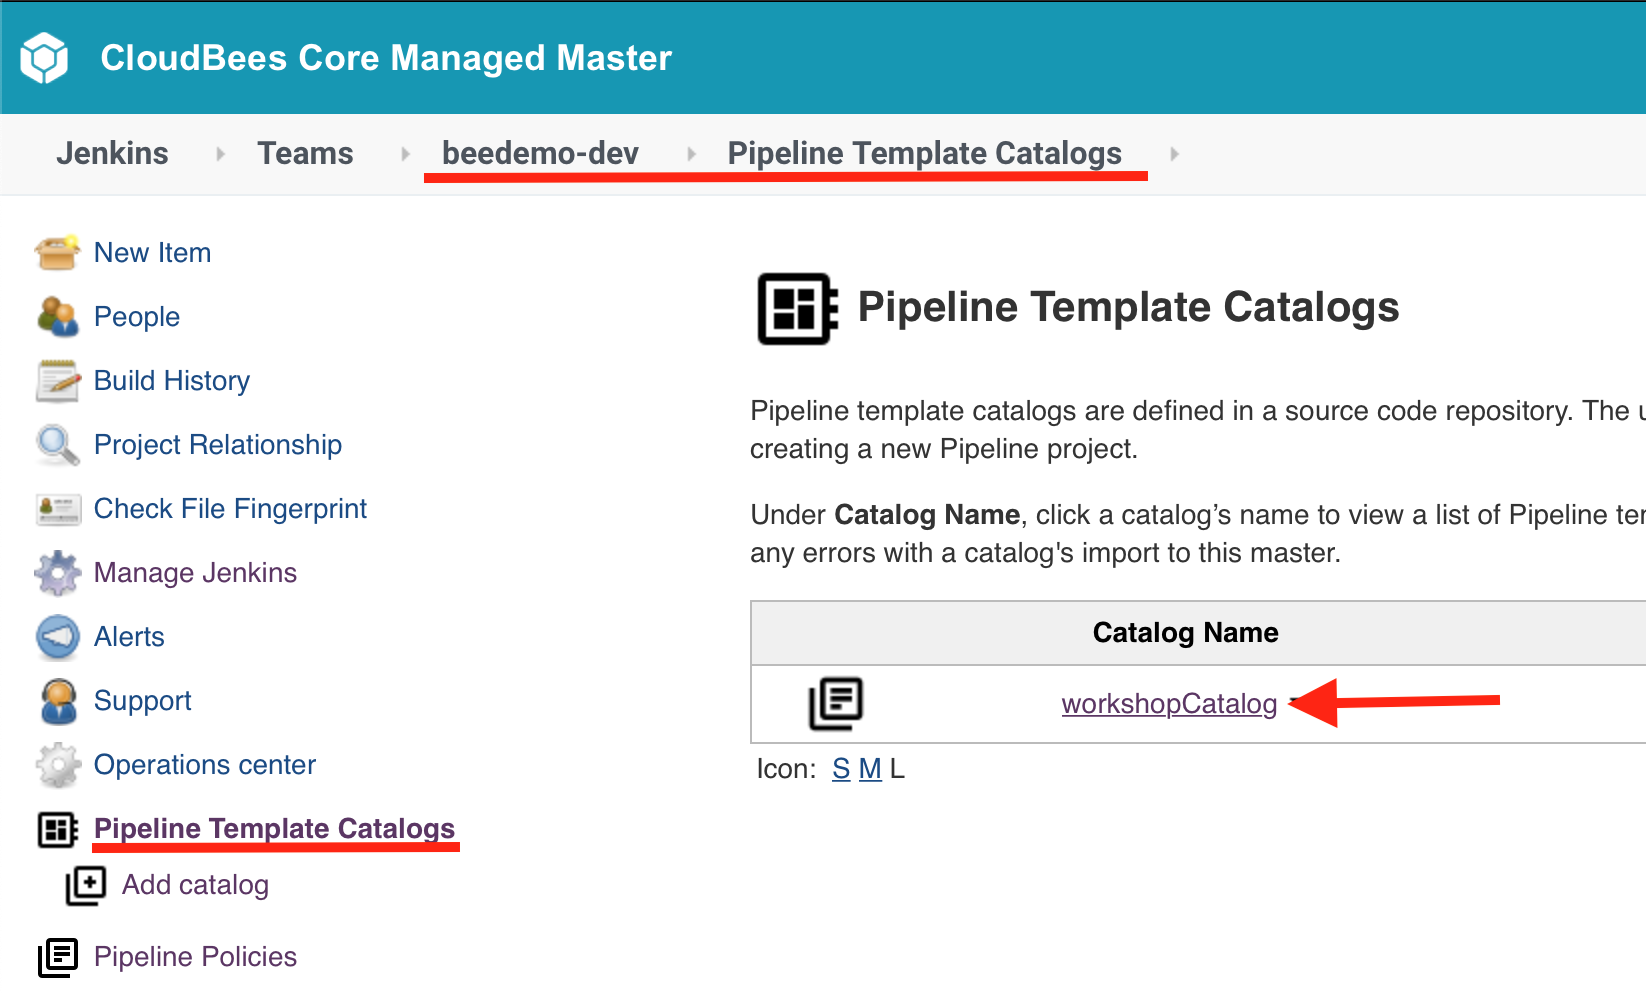Screen dimensions: 1646x994
Task: Click the current icon size L
Action: tap(897, 769)
